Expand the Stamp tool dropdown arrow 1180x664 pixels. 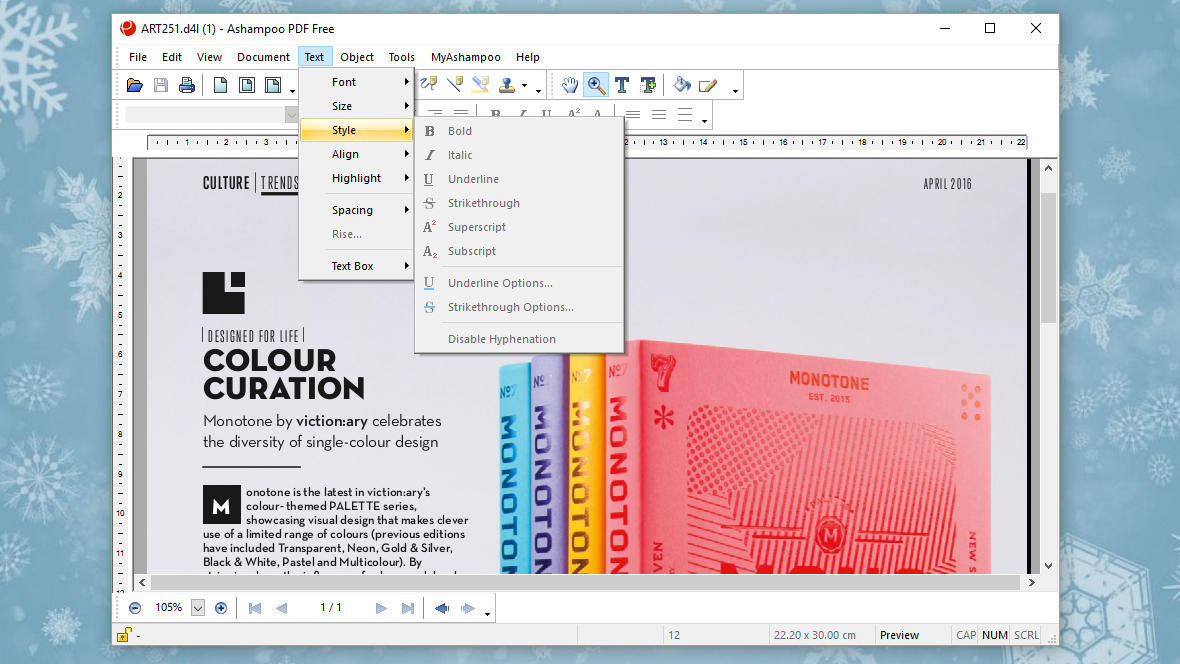525,86
